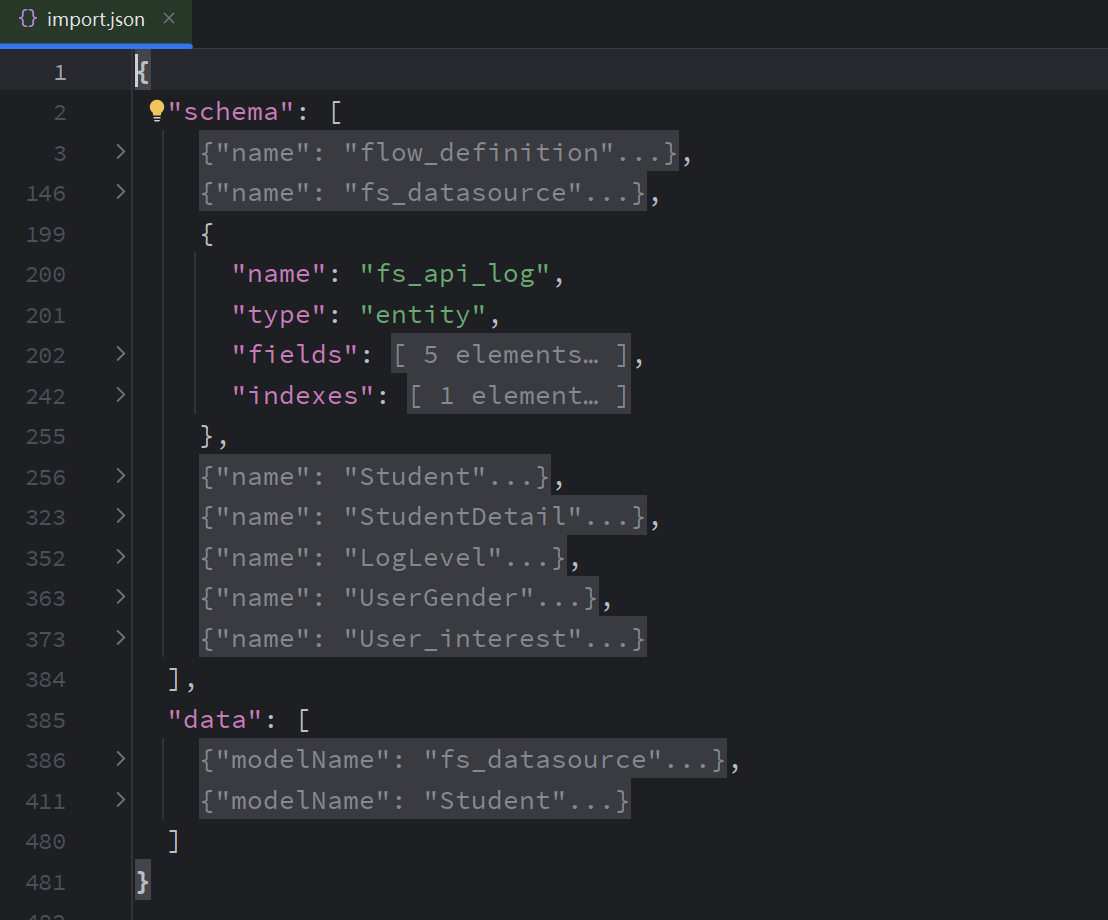
Task: Click folded text {"name": "Student"...}
Action: pos(375,476)
